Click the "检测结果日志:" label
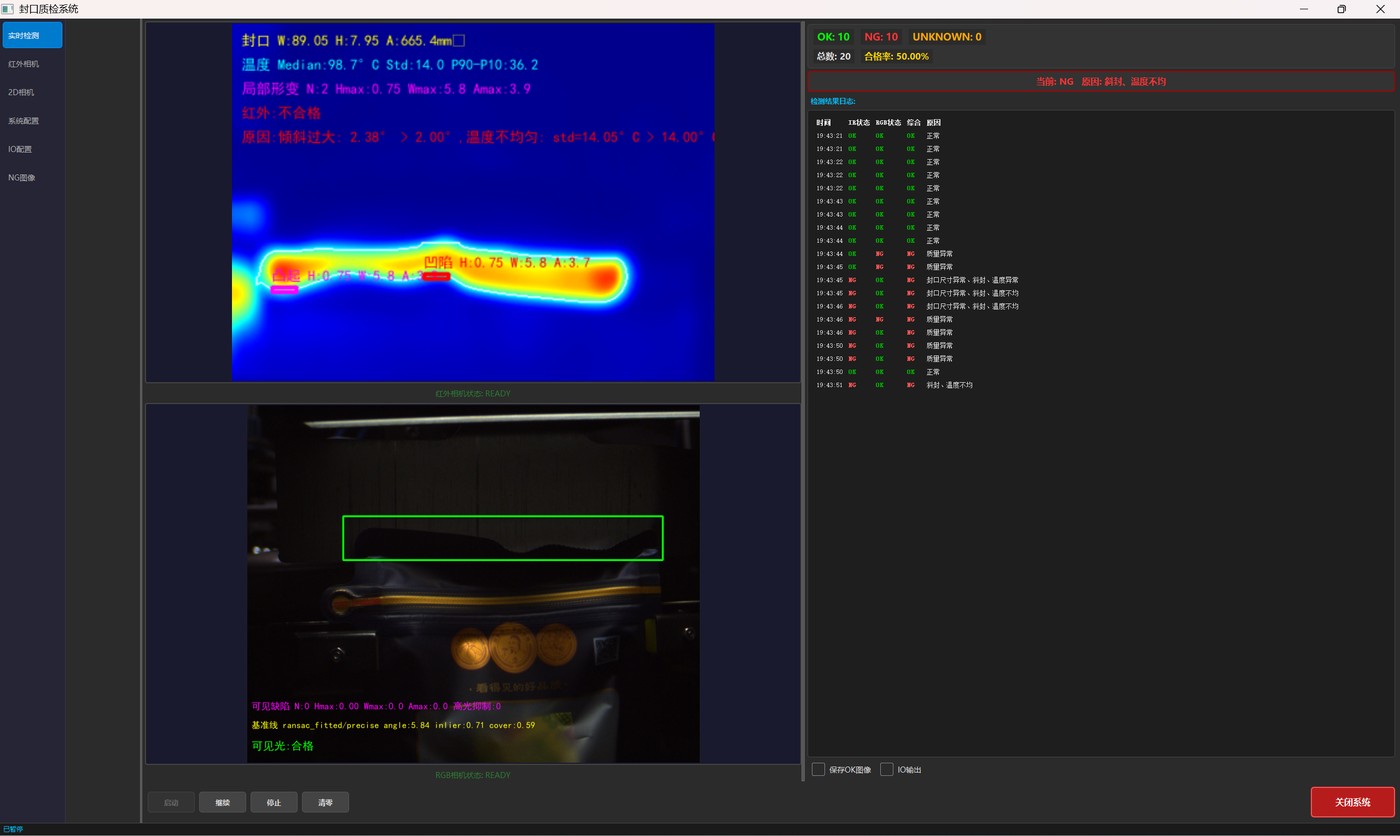 [x=833, y=101]
